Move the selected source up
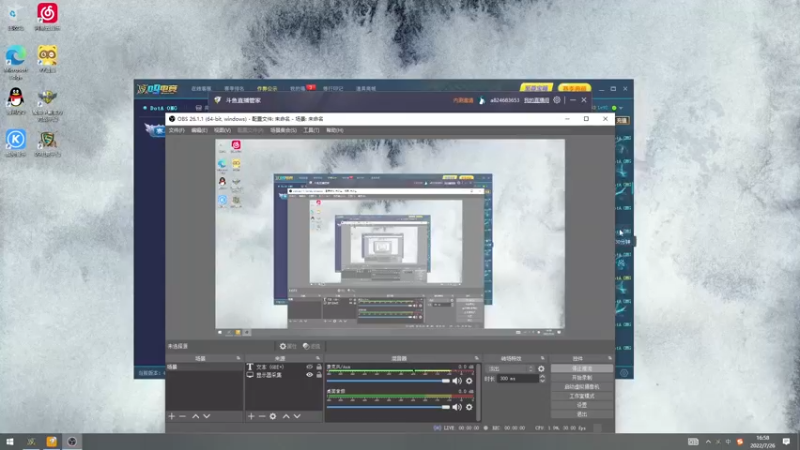Image resolution: width=800 pixels, height=450 pixels. pyautogui.click(x=286, y=416)
